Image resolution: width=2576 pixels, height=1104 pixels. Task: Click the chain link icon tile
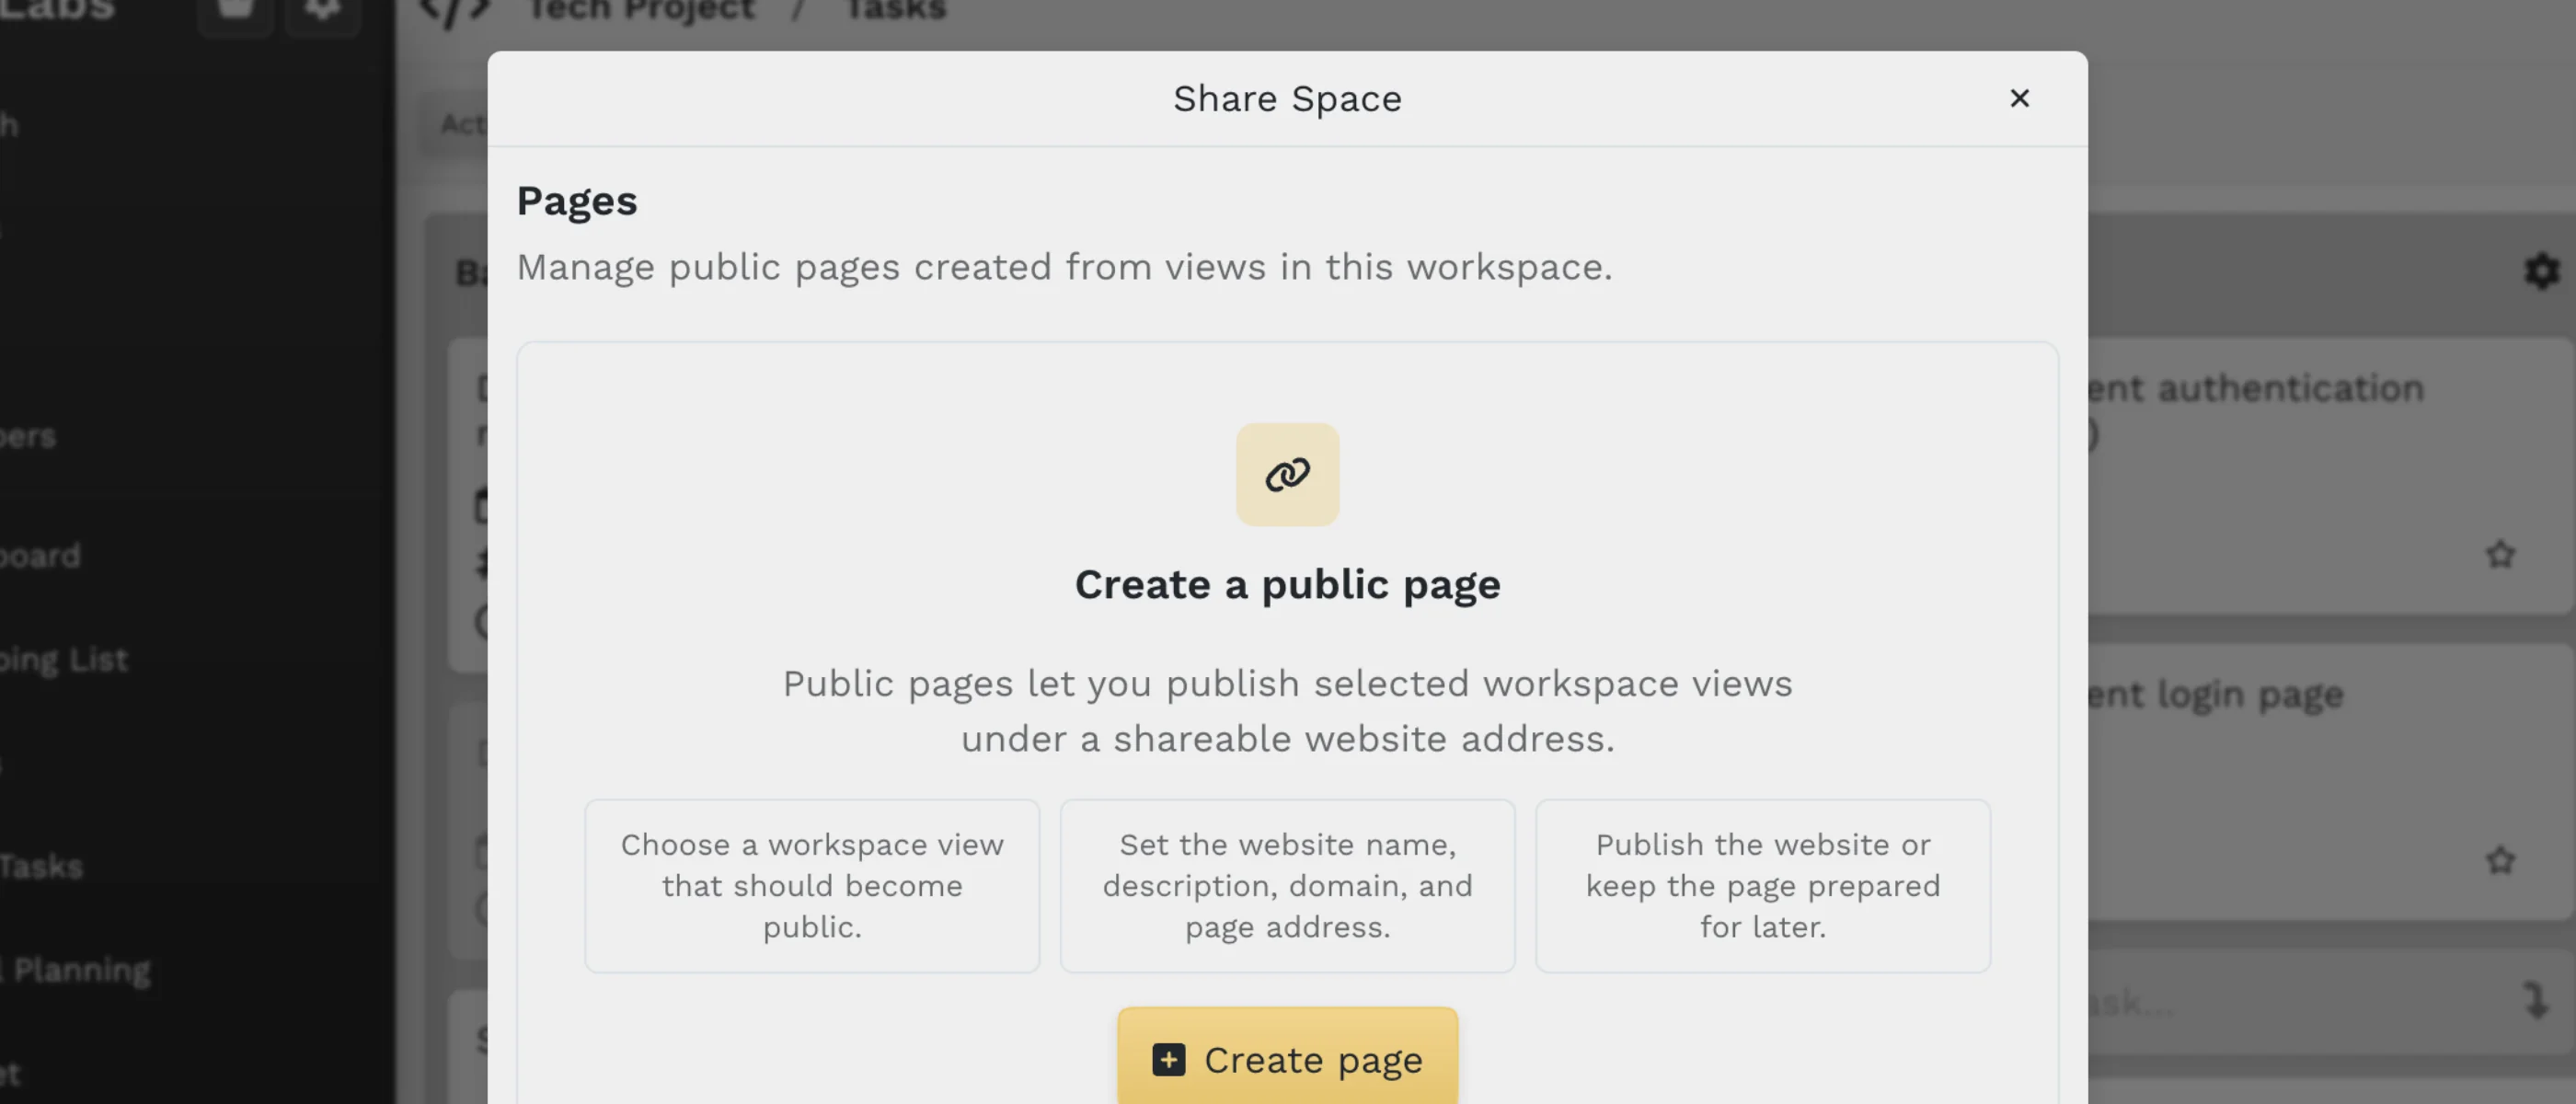pyautogui.click(x=1287, y=474)
